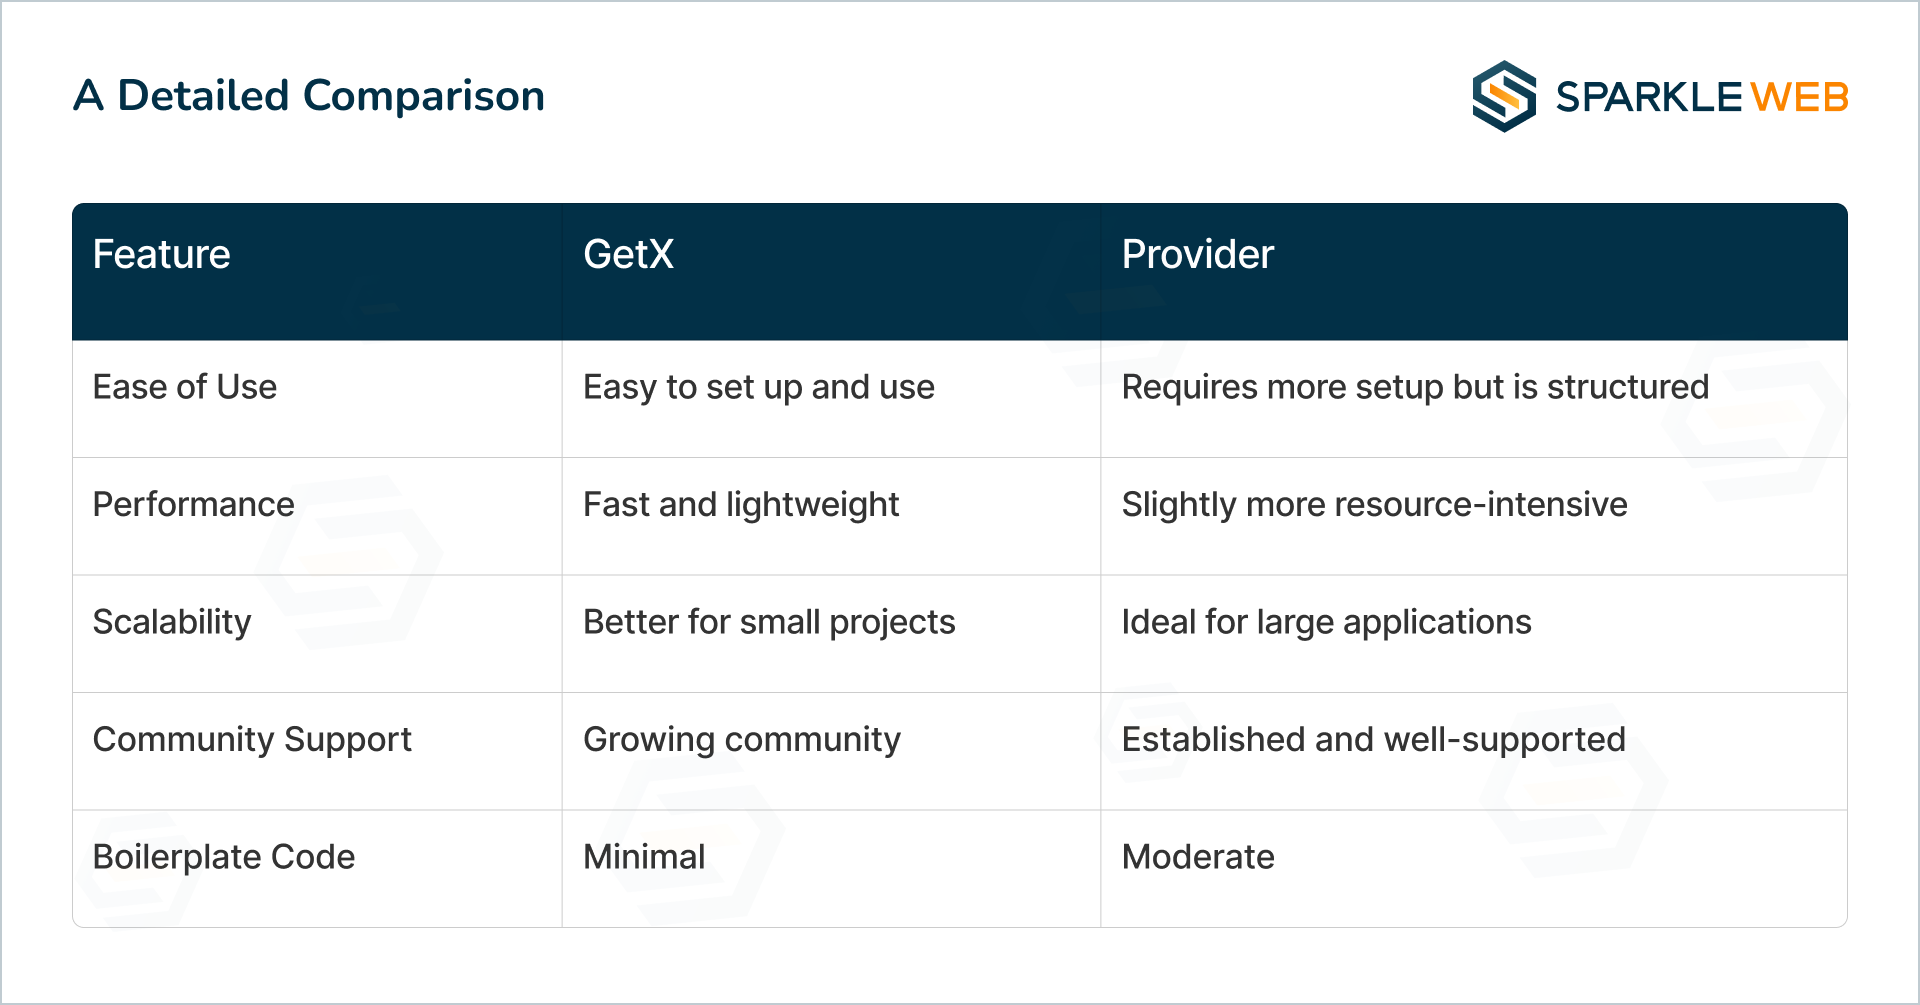The width and height of the screenshot is (1920, 1005).
Task: Click the 'Moderate' cell under Provider
Action: point(1198,857)
